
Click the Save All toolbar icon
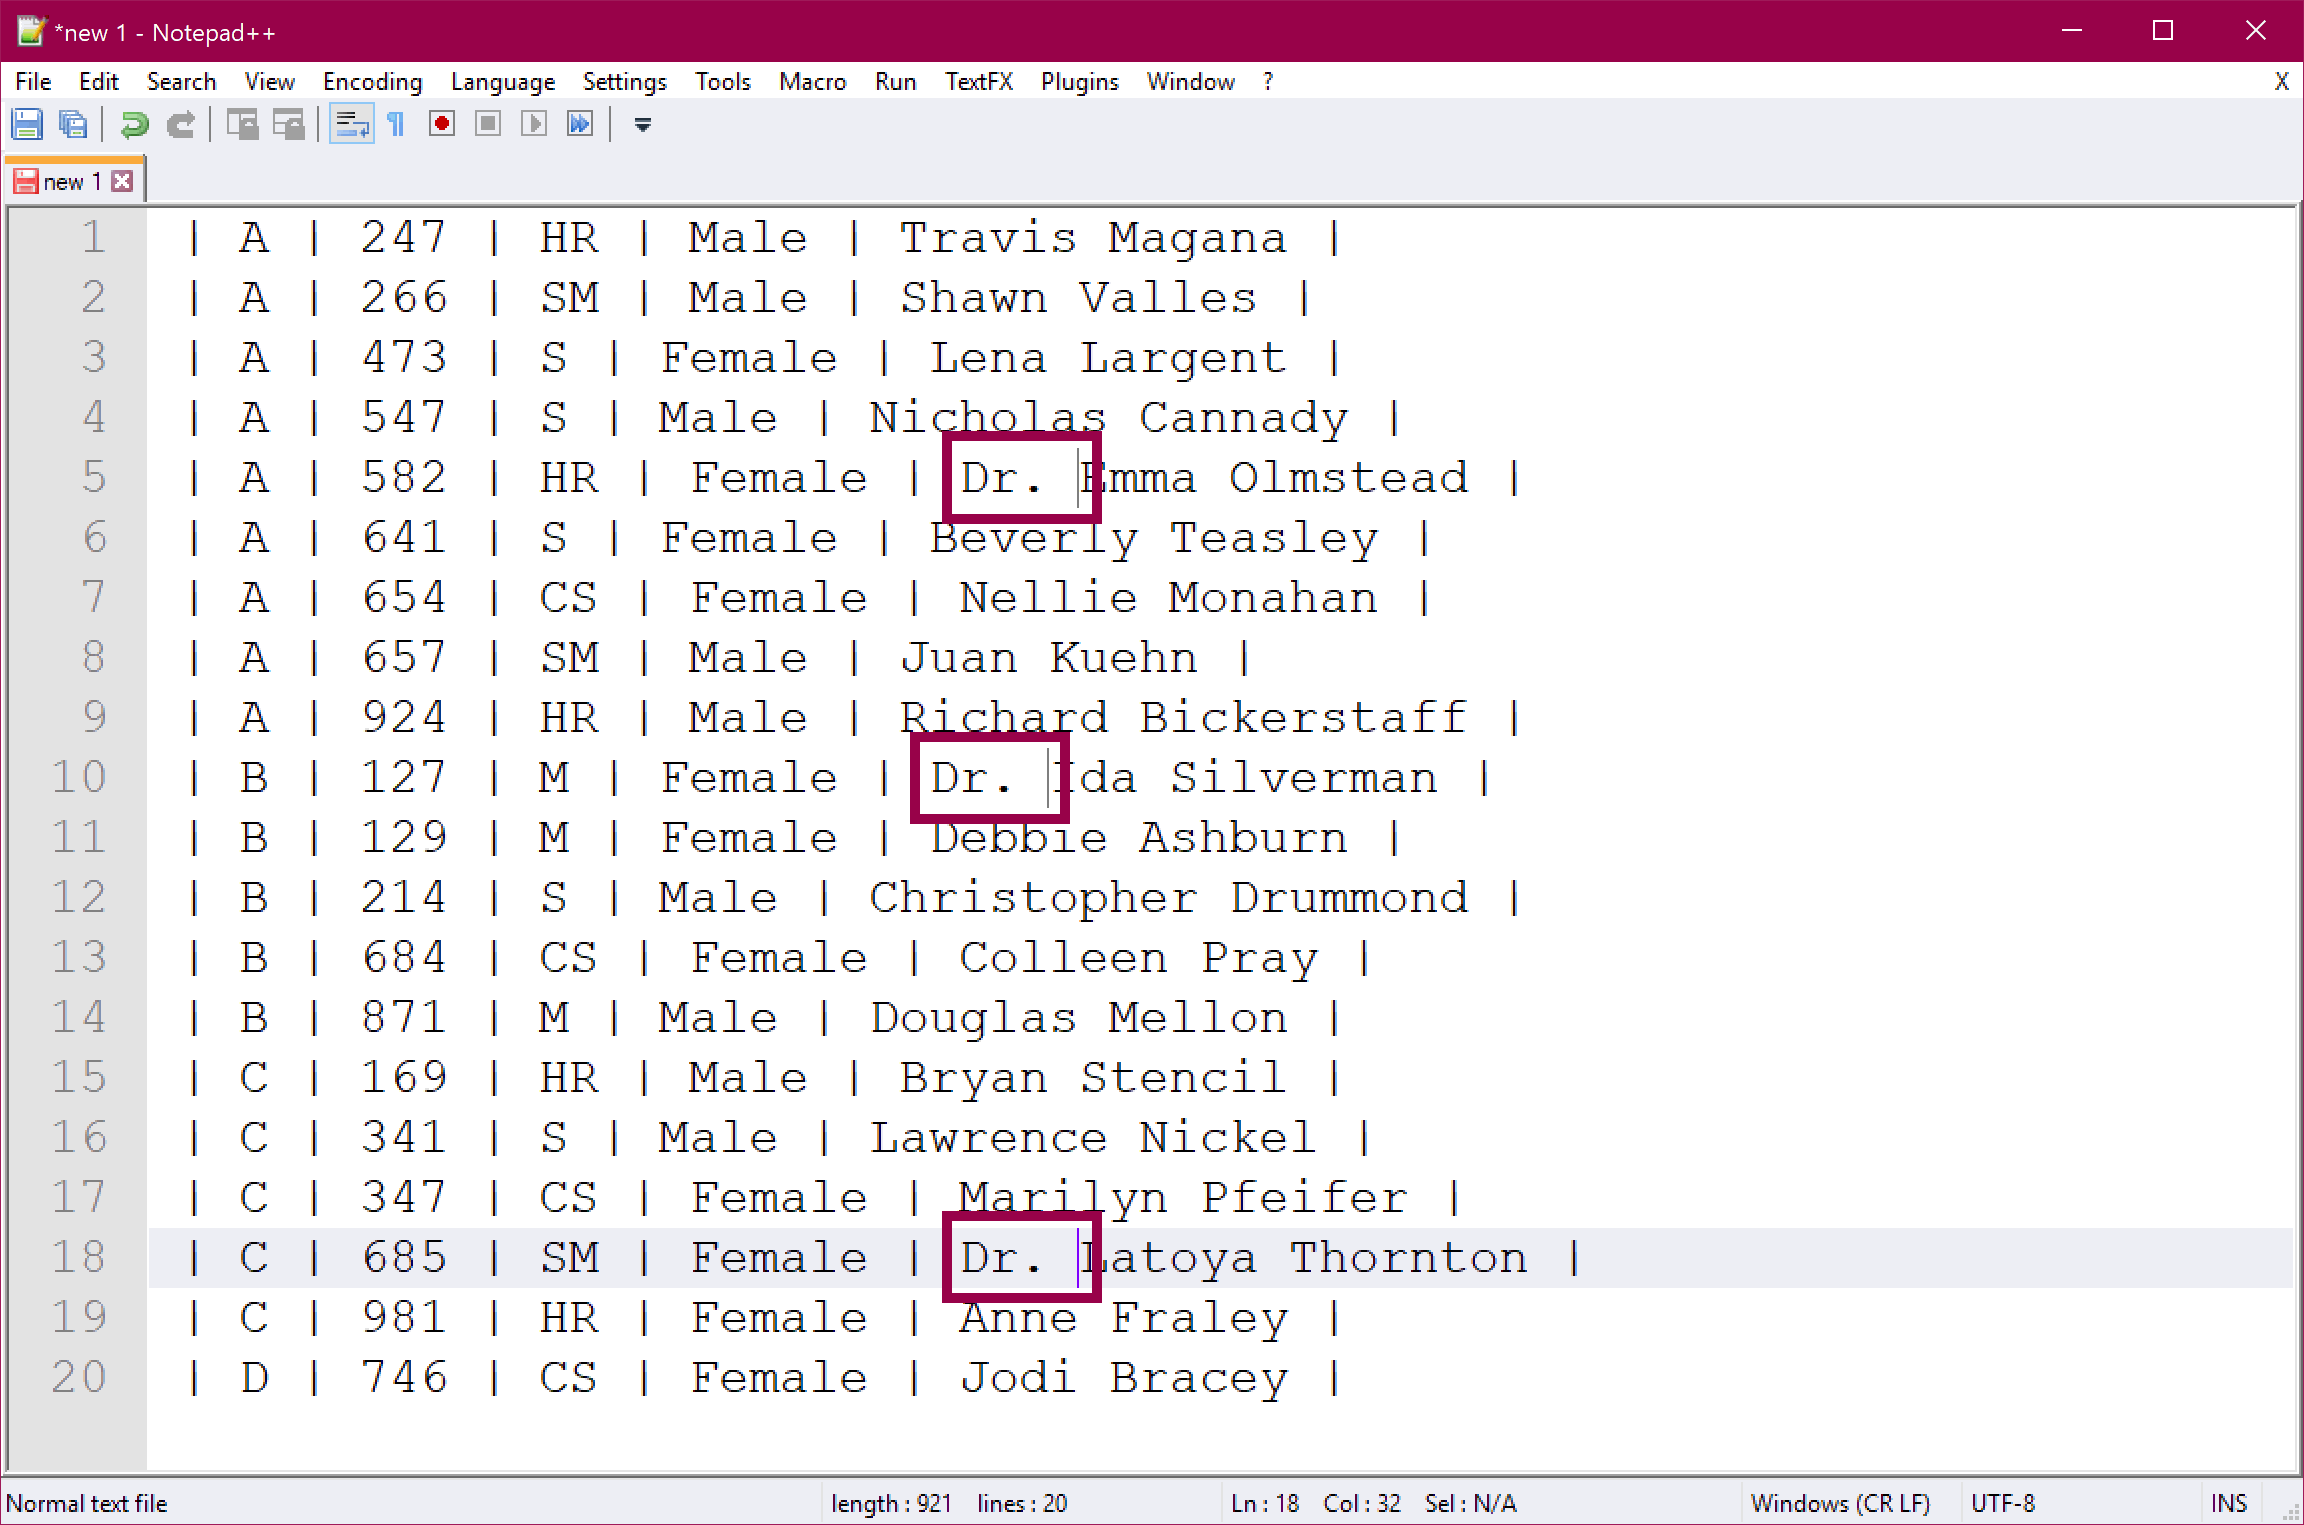tap(73, 124)
